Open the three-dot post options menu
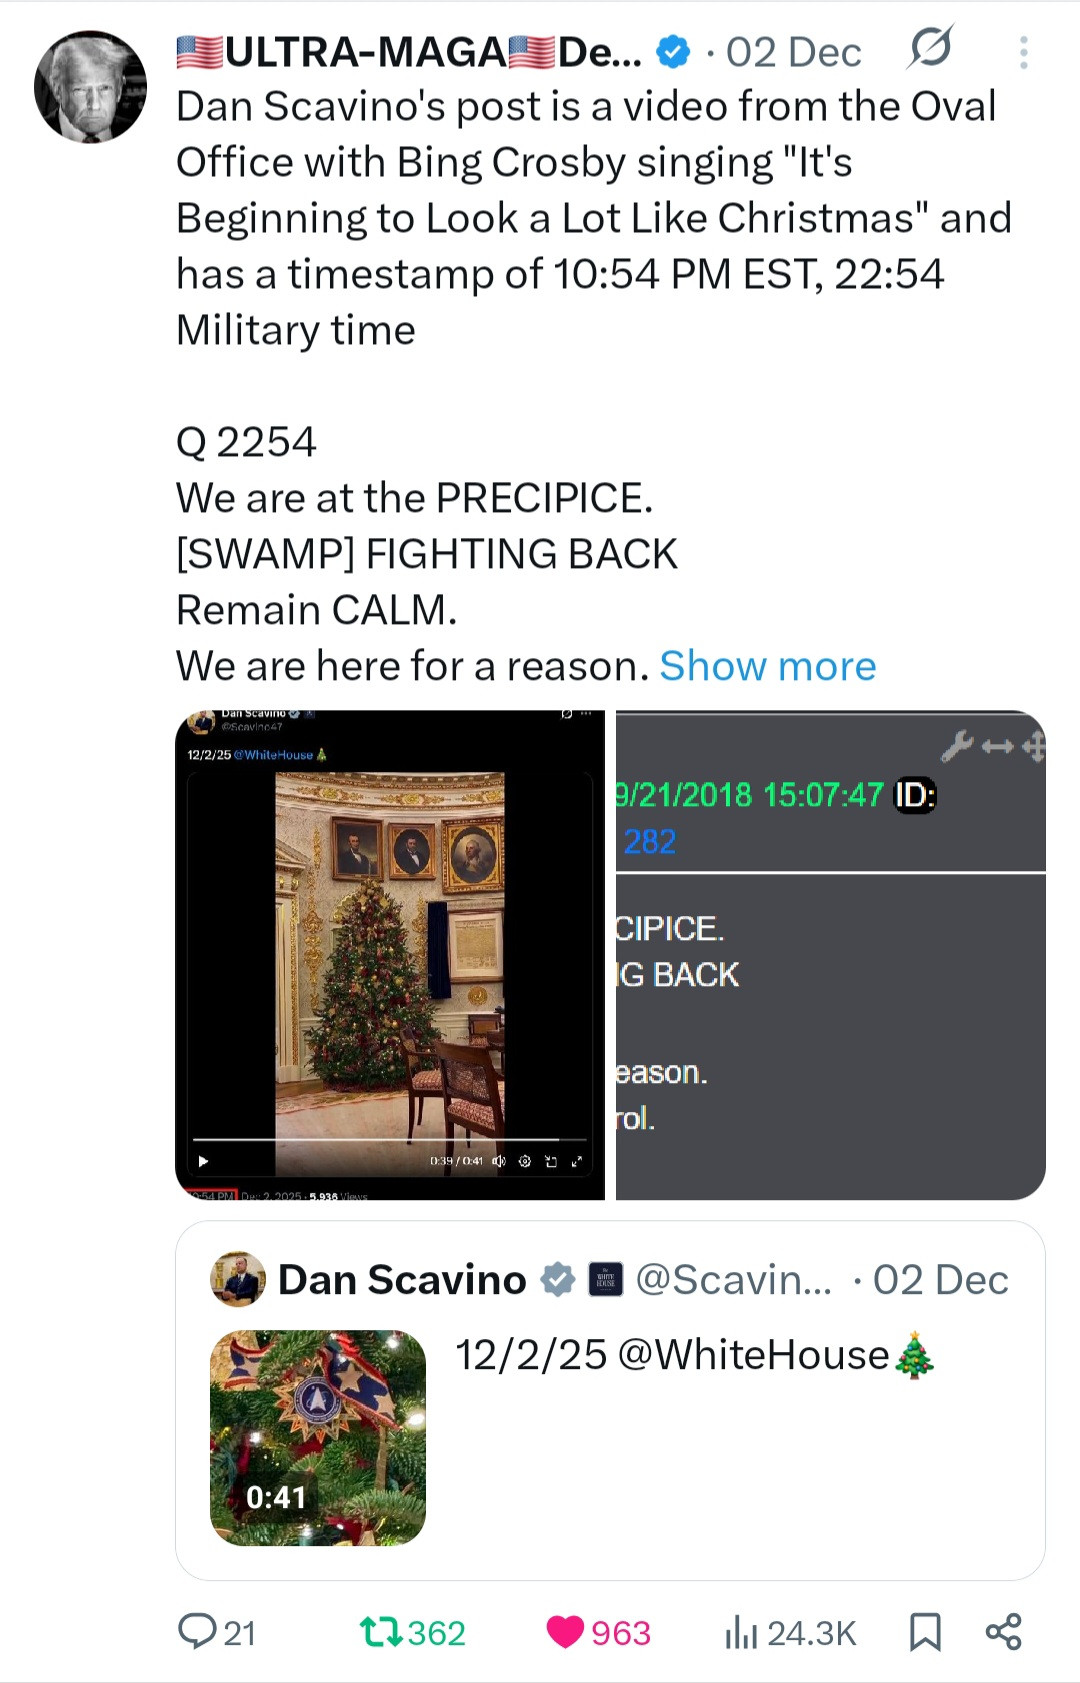Image resolution: width=1080 pixels, height=1683 pixels. coord(1023,52)
